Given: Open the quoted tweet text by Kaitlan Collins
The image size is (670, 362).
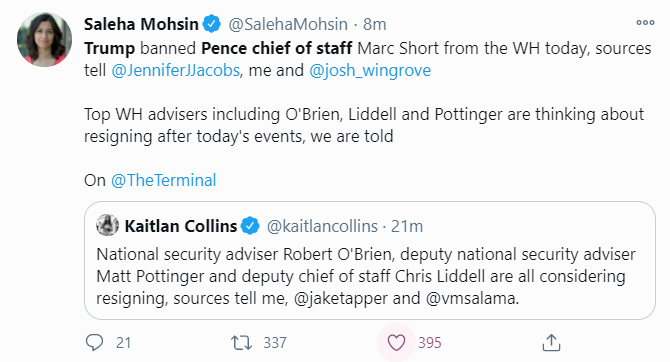Looking at the screenshot, I should (366, 276).
